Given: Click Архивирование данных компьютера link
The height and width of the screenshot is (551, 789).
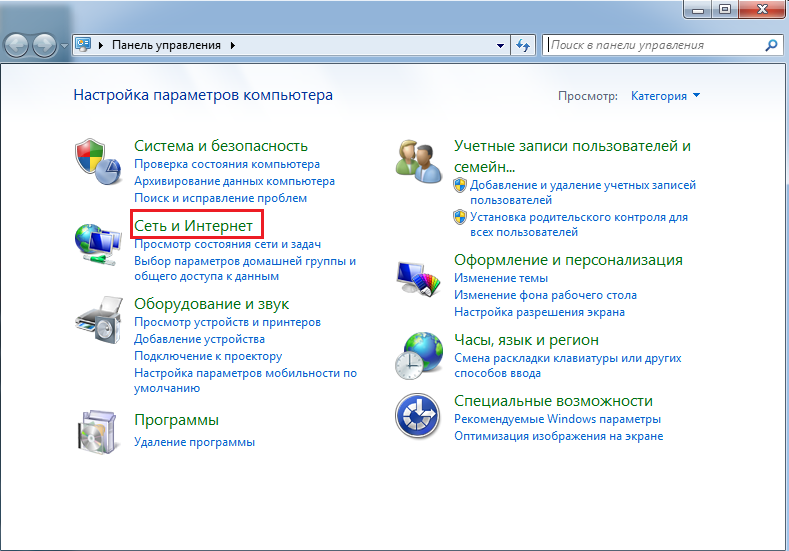Looking at the screenshot, I should tap(234, 181).
